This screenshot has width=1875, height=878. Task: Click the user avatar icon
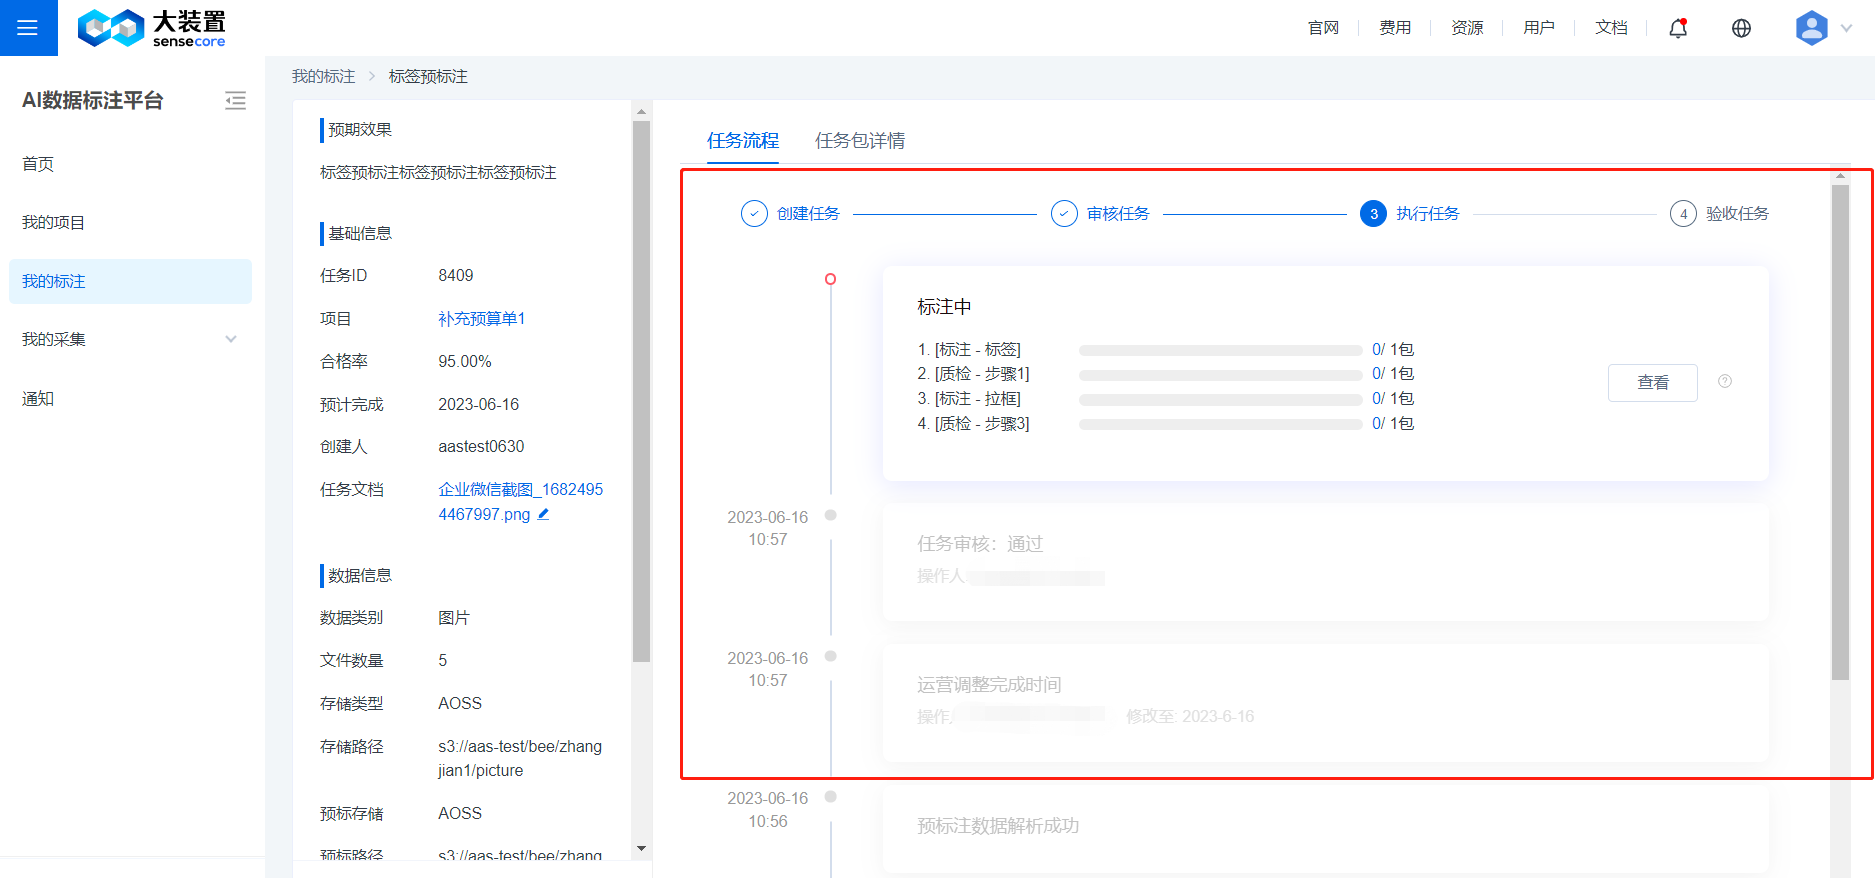[1811, 28]
